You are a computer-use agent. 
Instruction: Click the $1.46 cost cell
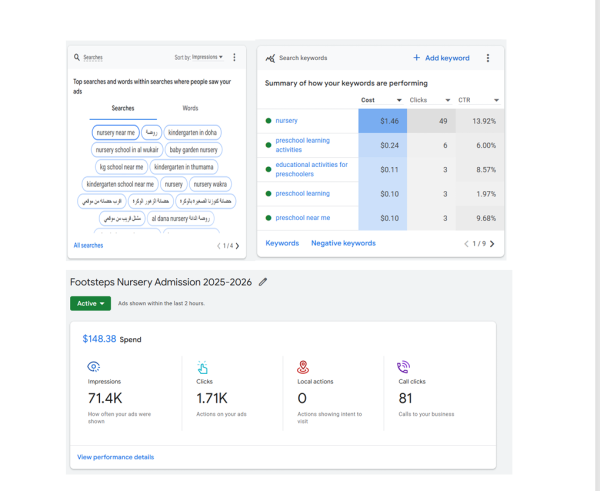383,121
